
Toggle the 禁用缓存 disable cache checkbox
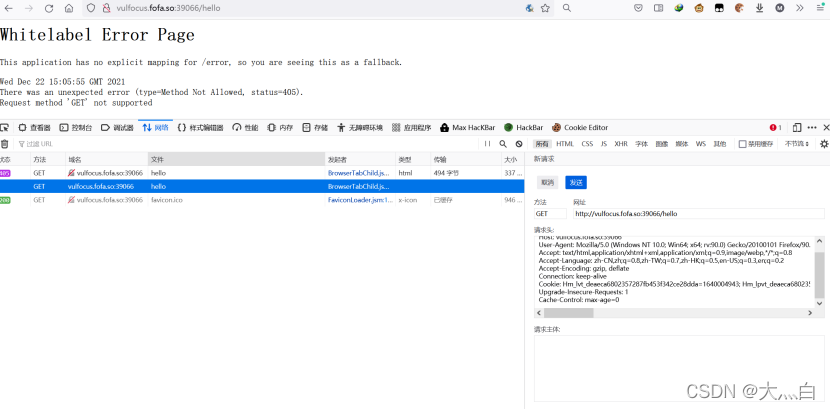743,144
